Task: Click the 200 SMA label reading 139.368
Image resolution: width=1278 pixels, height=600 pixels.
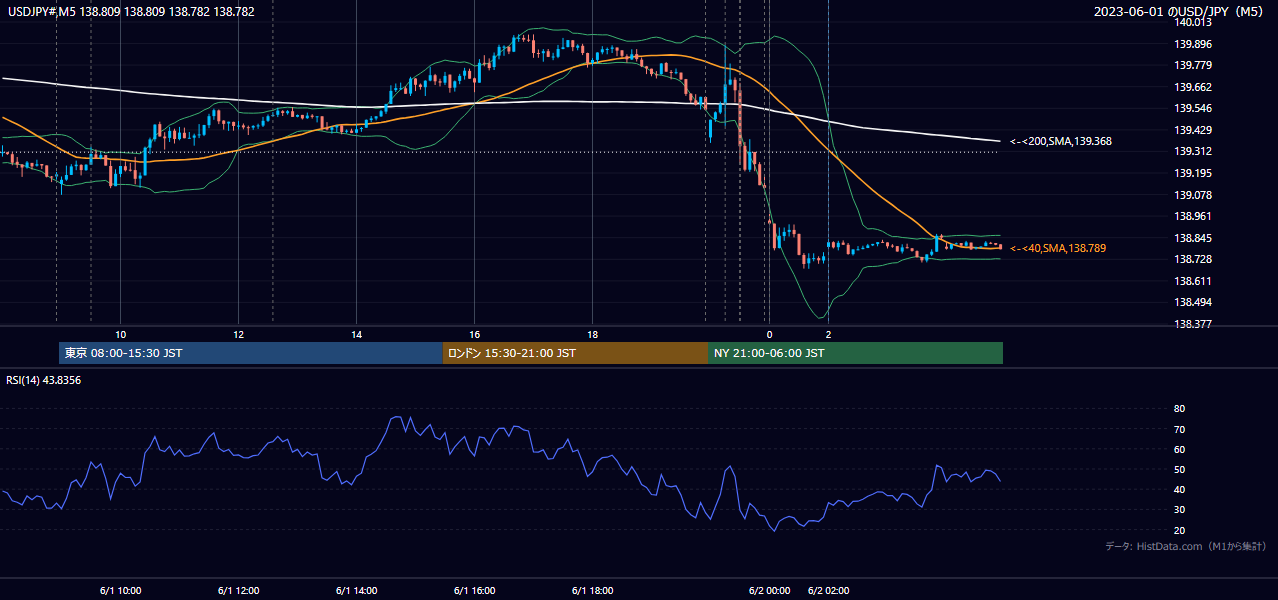Action: (1060, 142)
